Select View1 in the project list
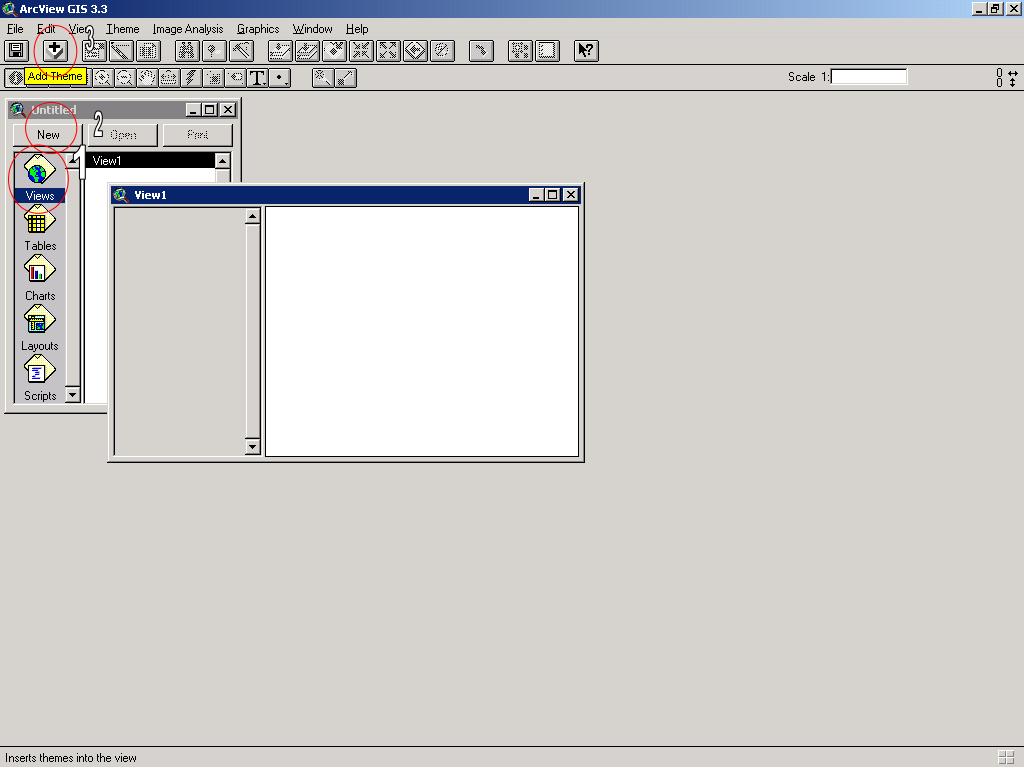 pos(150,161)
